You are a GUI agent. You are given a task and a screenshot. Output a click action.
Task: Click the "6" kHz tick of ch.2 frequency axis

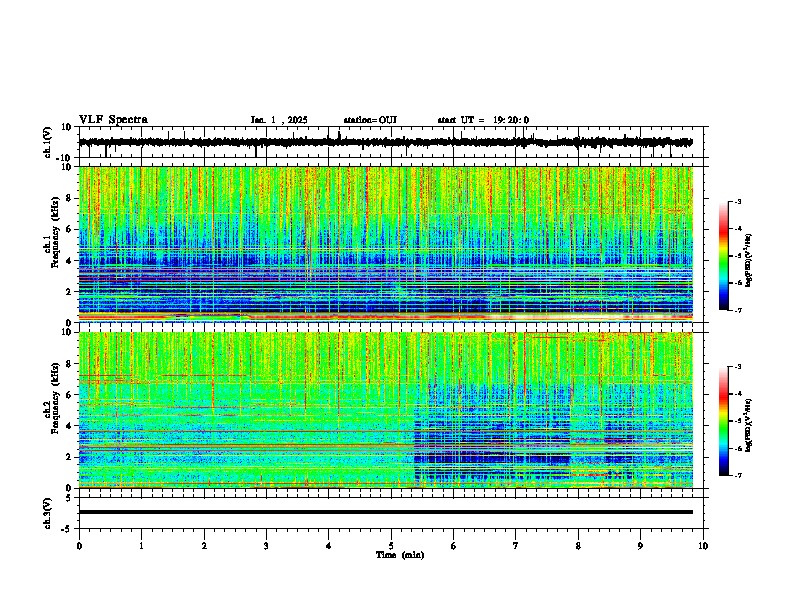click(69, 395)
